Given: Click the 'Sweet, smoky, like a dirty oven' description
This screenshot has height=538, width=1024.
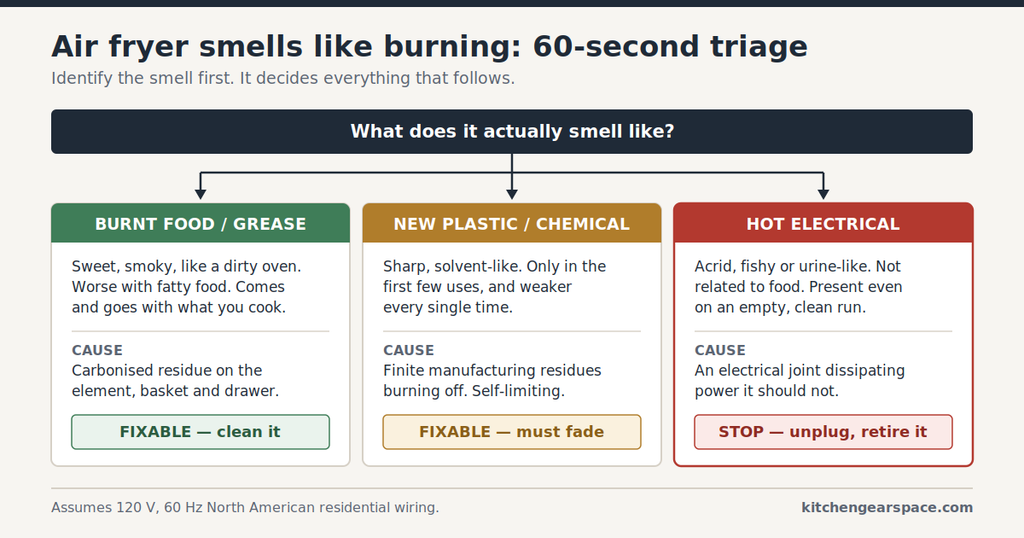Looking at the screenshot, I should 186,287.
